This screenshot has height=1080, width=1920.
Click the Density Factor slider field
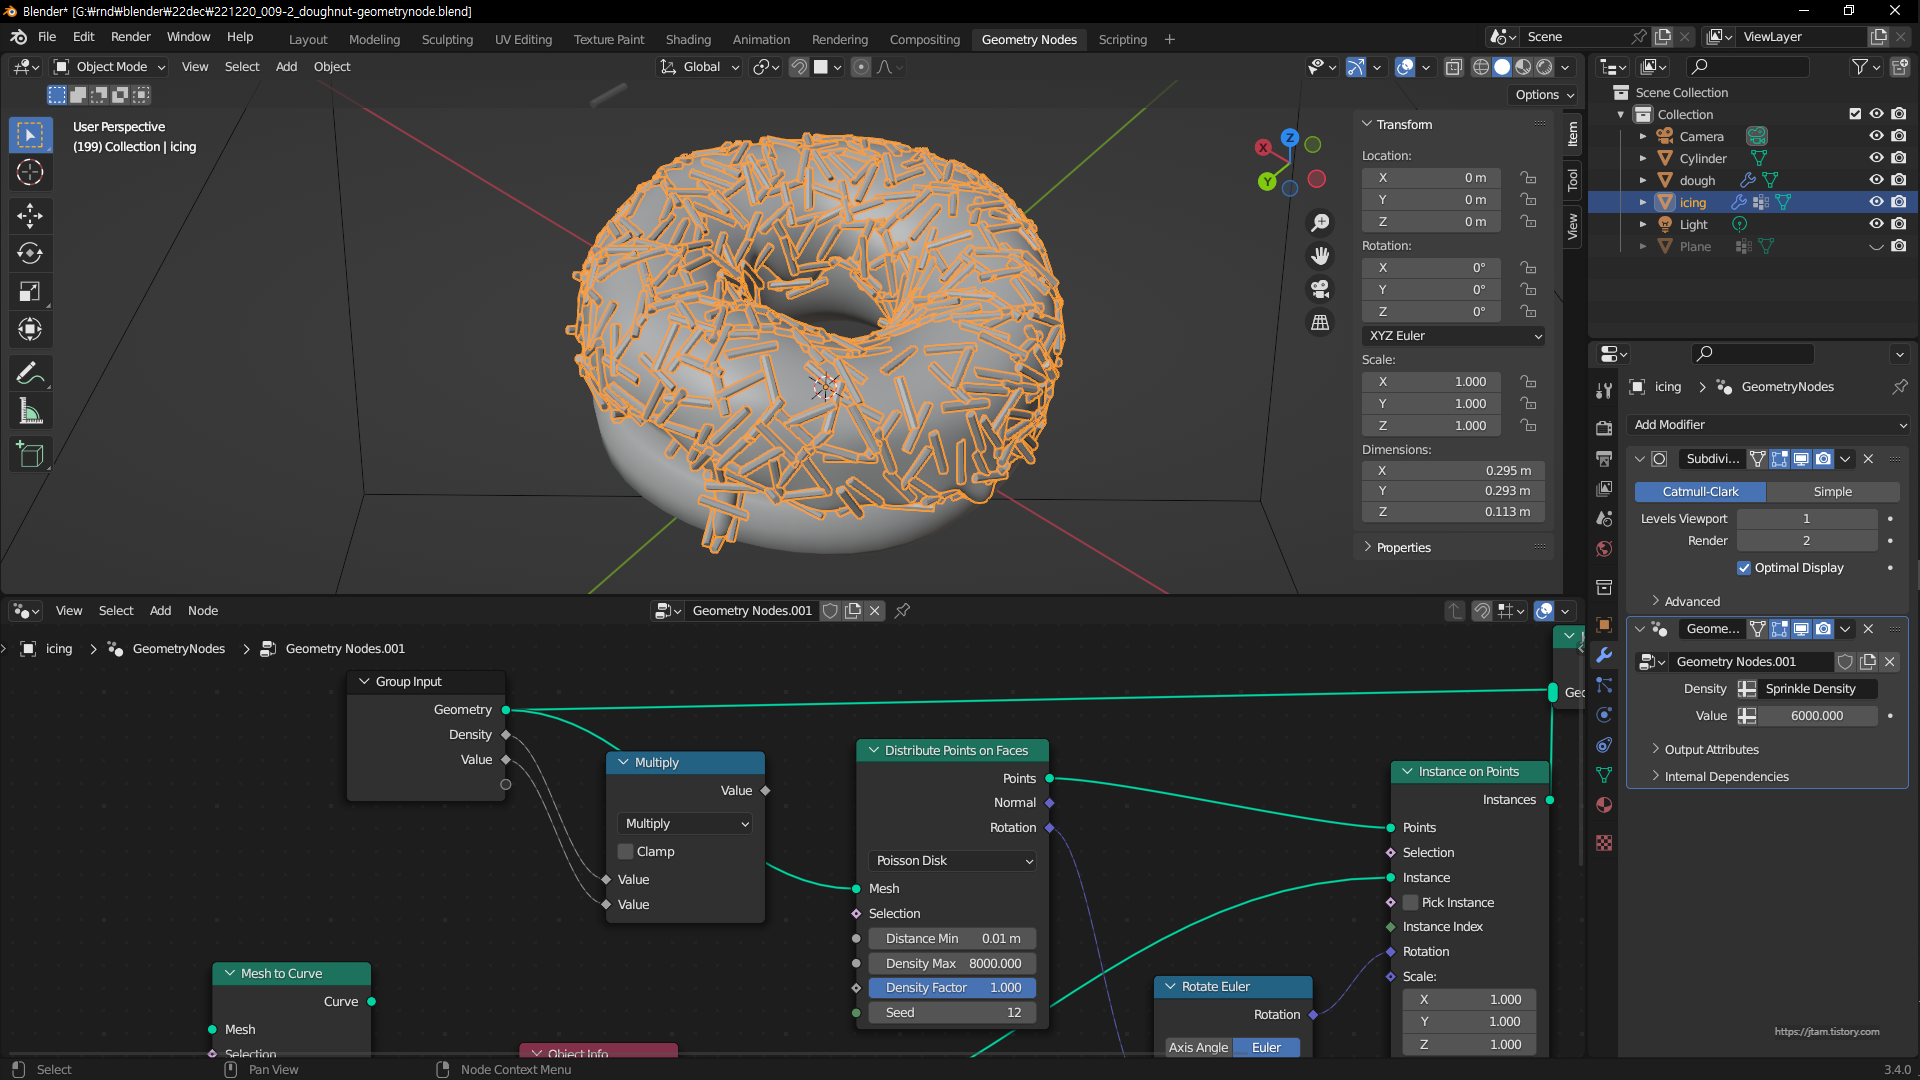[x=952, y=988]
